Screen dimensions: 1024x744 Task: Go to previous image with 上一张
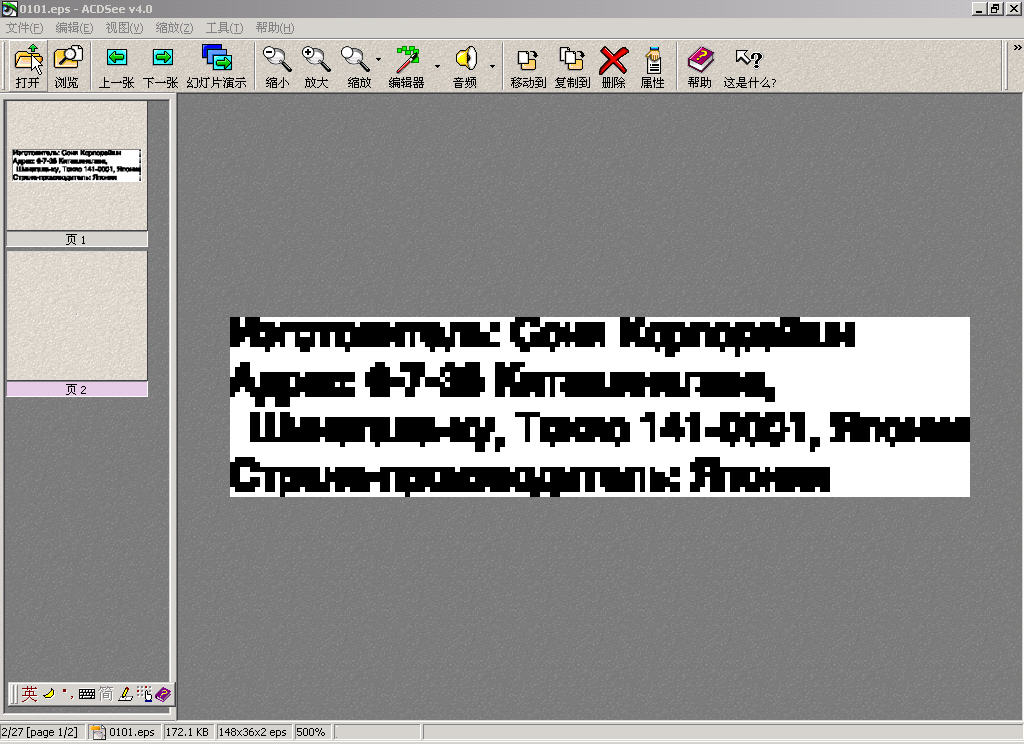[116, 66]
